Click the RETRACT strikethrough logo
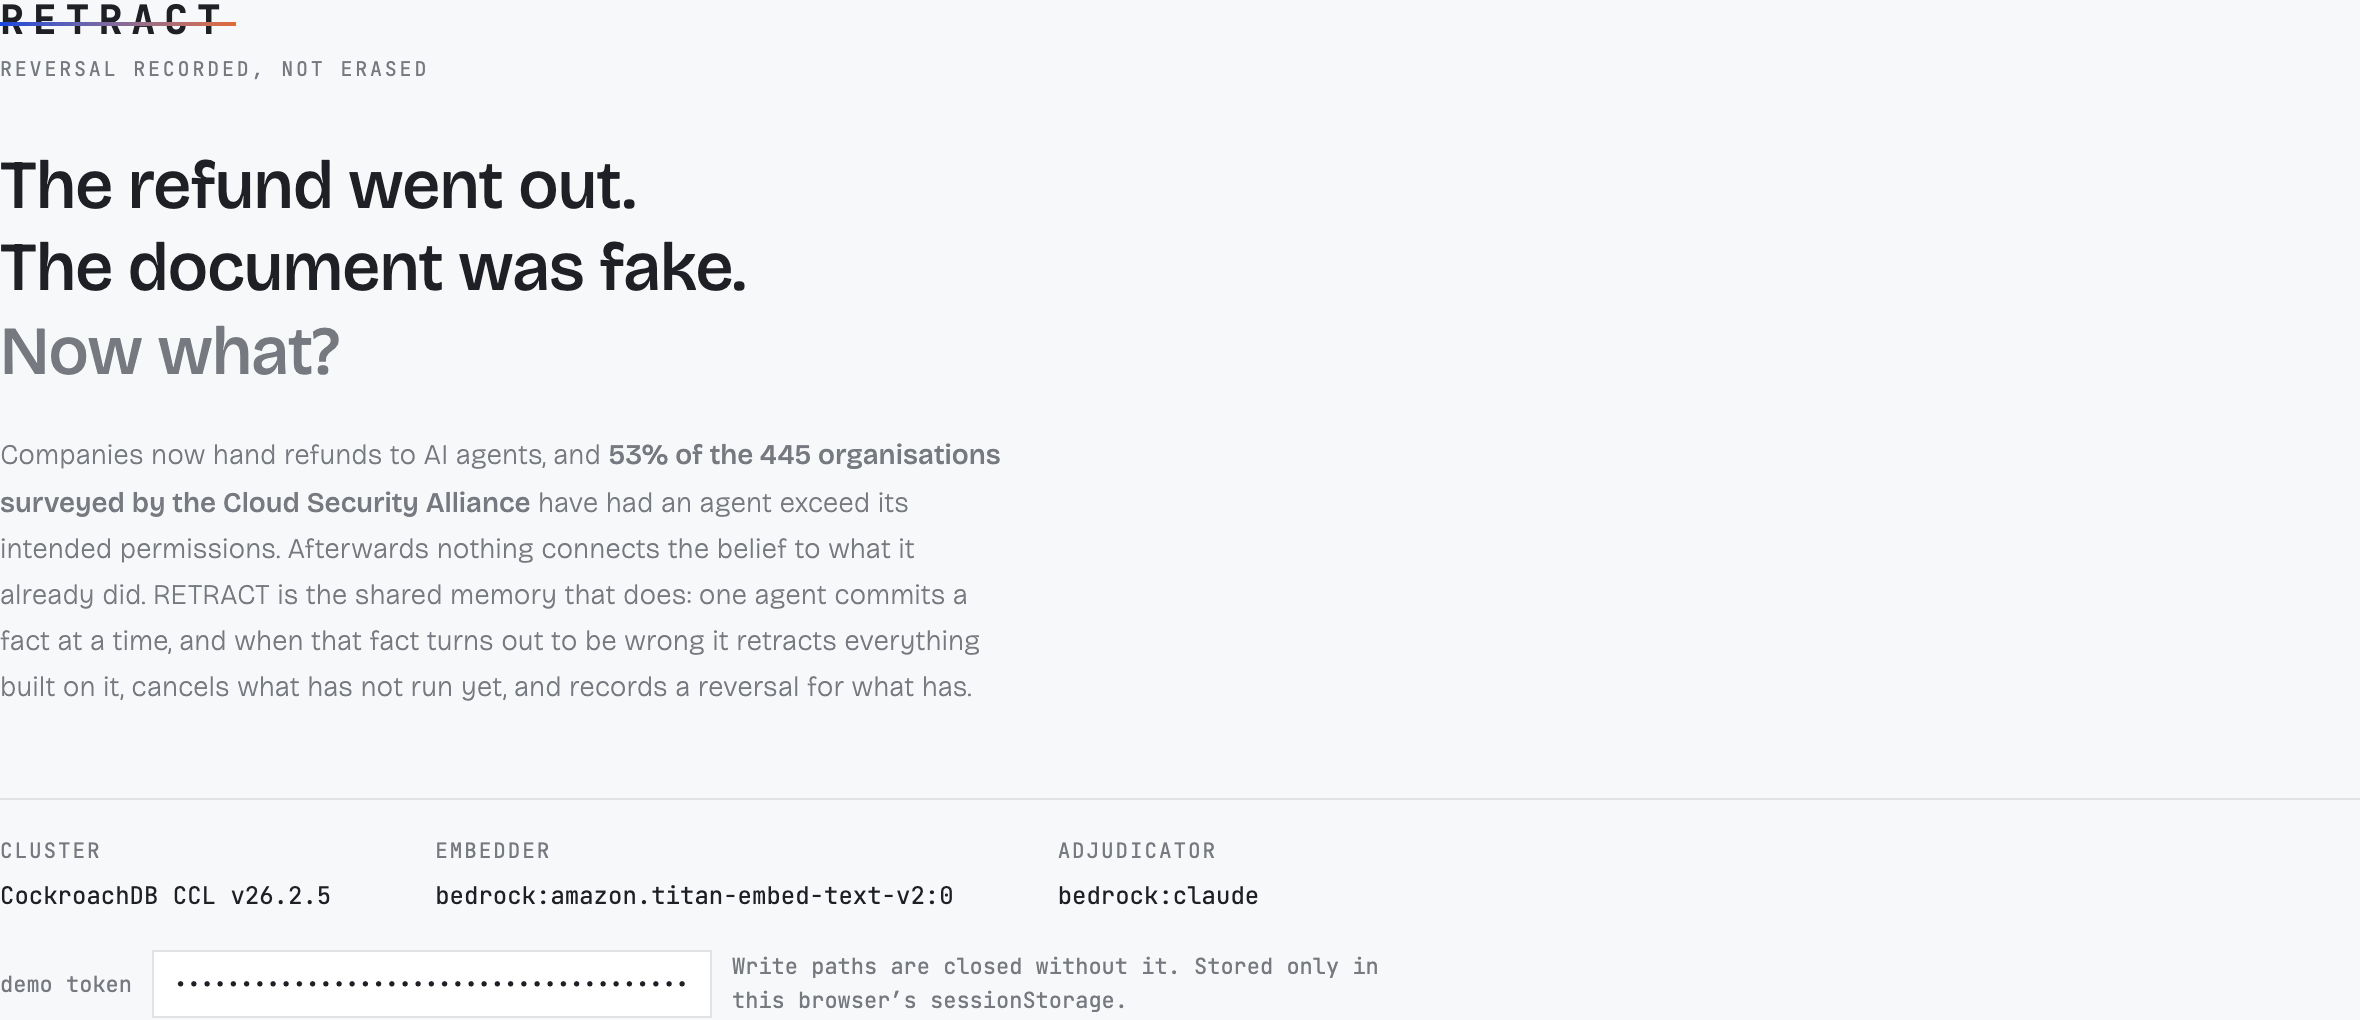The image size is (2360, 1020). tap(117, 18)
